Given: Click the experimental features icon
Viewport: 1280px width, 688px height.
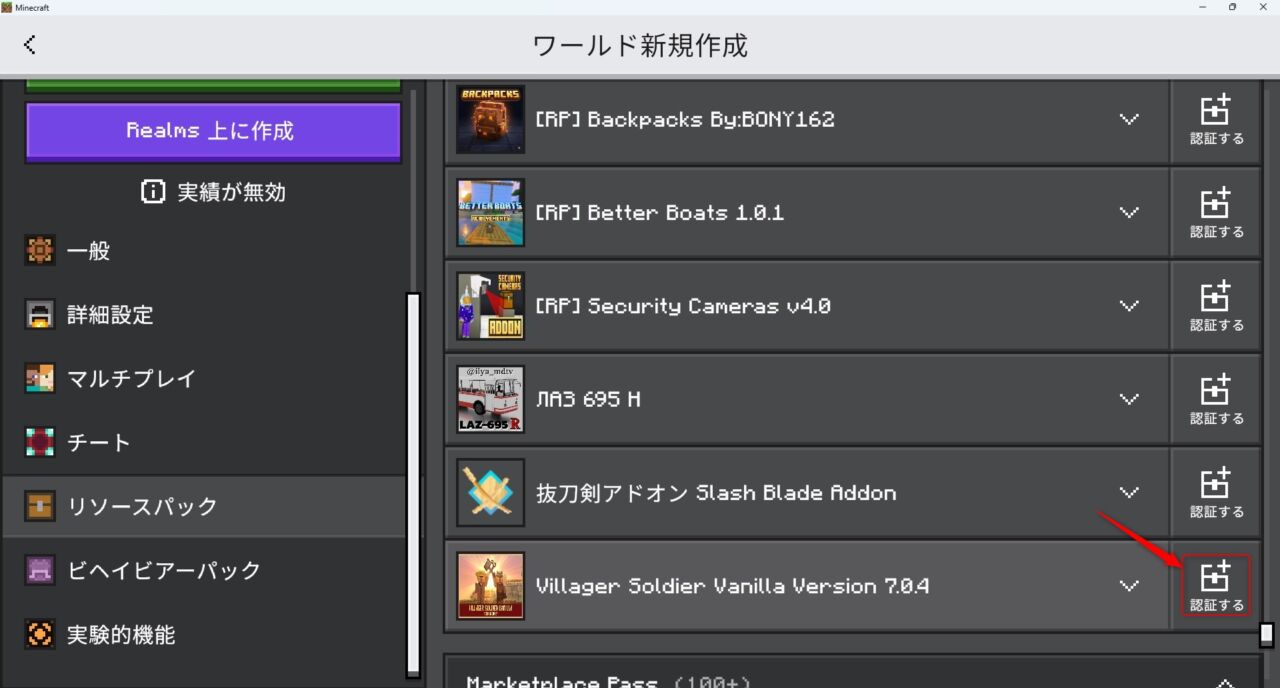Looking at the screenshot, I should (x=40, y=635).
